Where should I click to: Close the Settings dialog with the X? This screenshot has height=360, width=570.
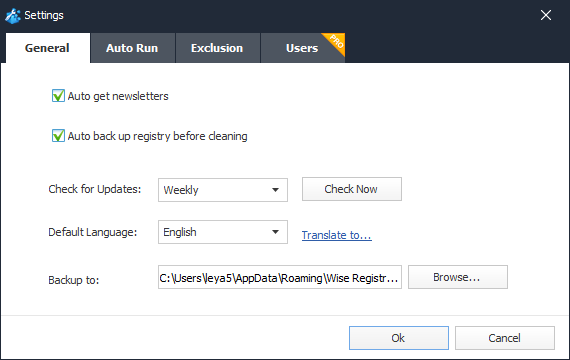point(546,15)
